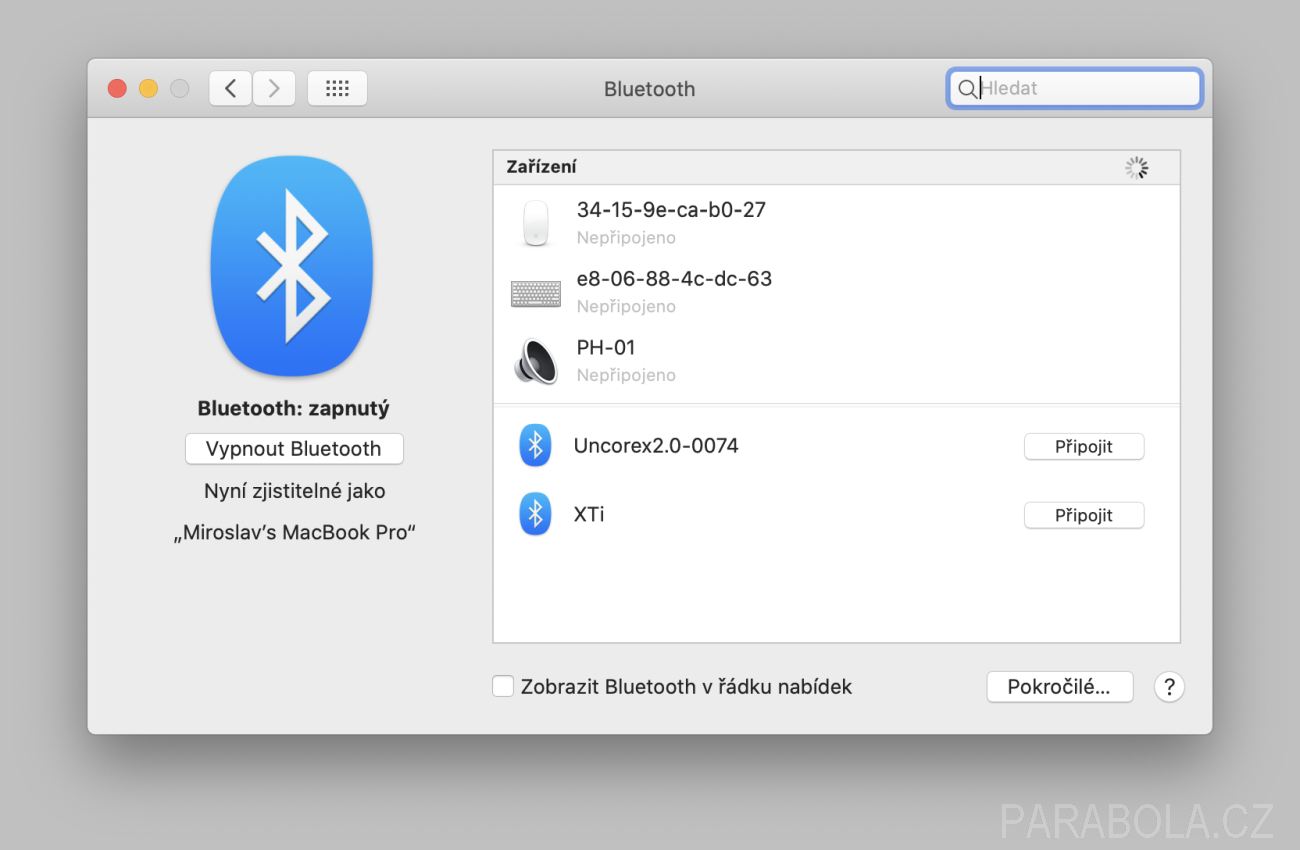Select the Uncorex2.0-0074 device name
This screenshot has height=850, width=1300.
click(656, 446)
